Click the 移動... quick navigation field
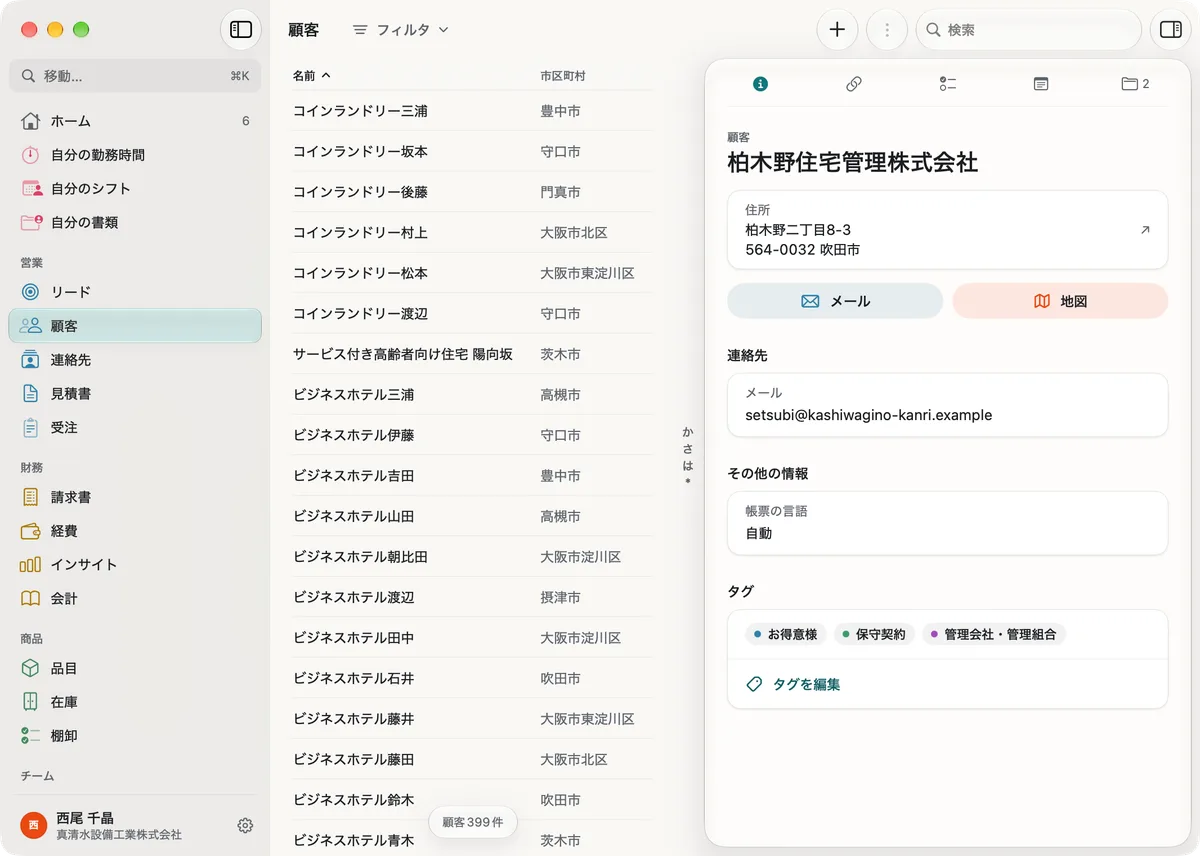This screenshot has width=1200, height=856. (x=135, y=76)
